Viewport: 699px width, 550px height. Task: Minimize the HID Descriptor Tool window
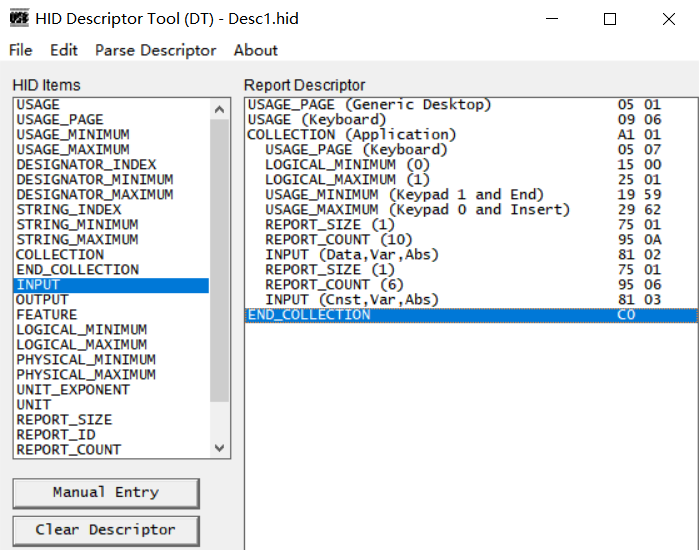pos(552,19)
